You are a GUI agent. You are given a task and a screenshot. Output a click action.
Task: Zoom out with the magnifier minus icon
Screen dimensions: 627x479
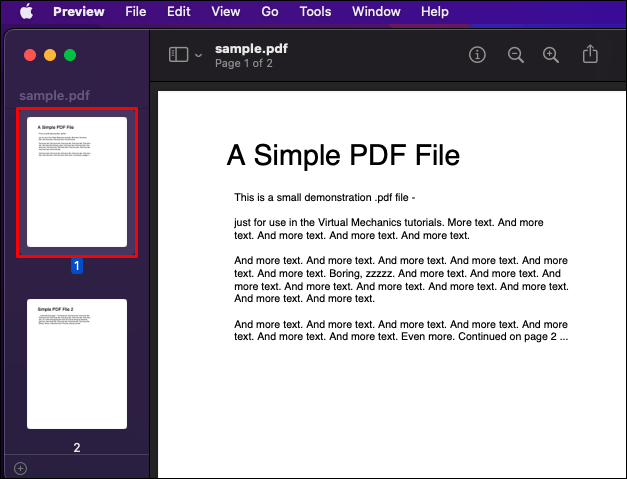coord(515,55)
